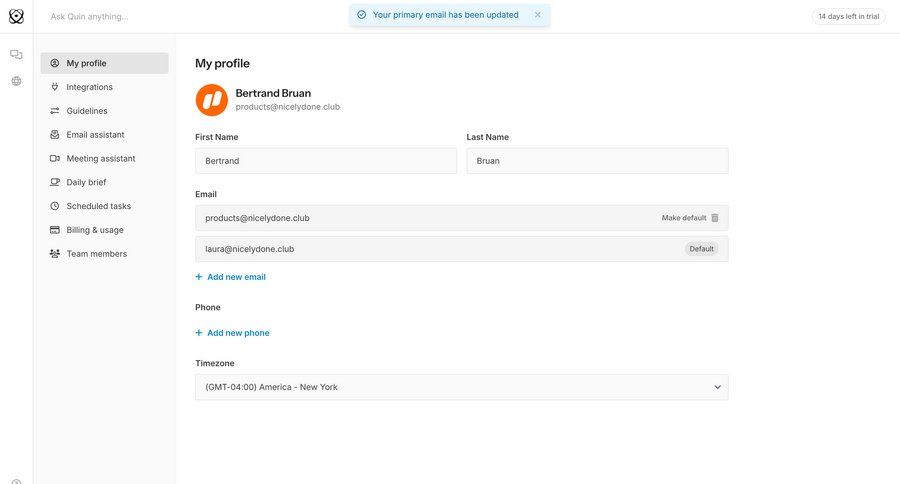Open Billing & usage page
This screenshot has width=900, height=484.
click(x=95, y=230)
